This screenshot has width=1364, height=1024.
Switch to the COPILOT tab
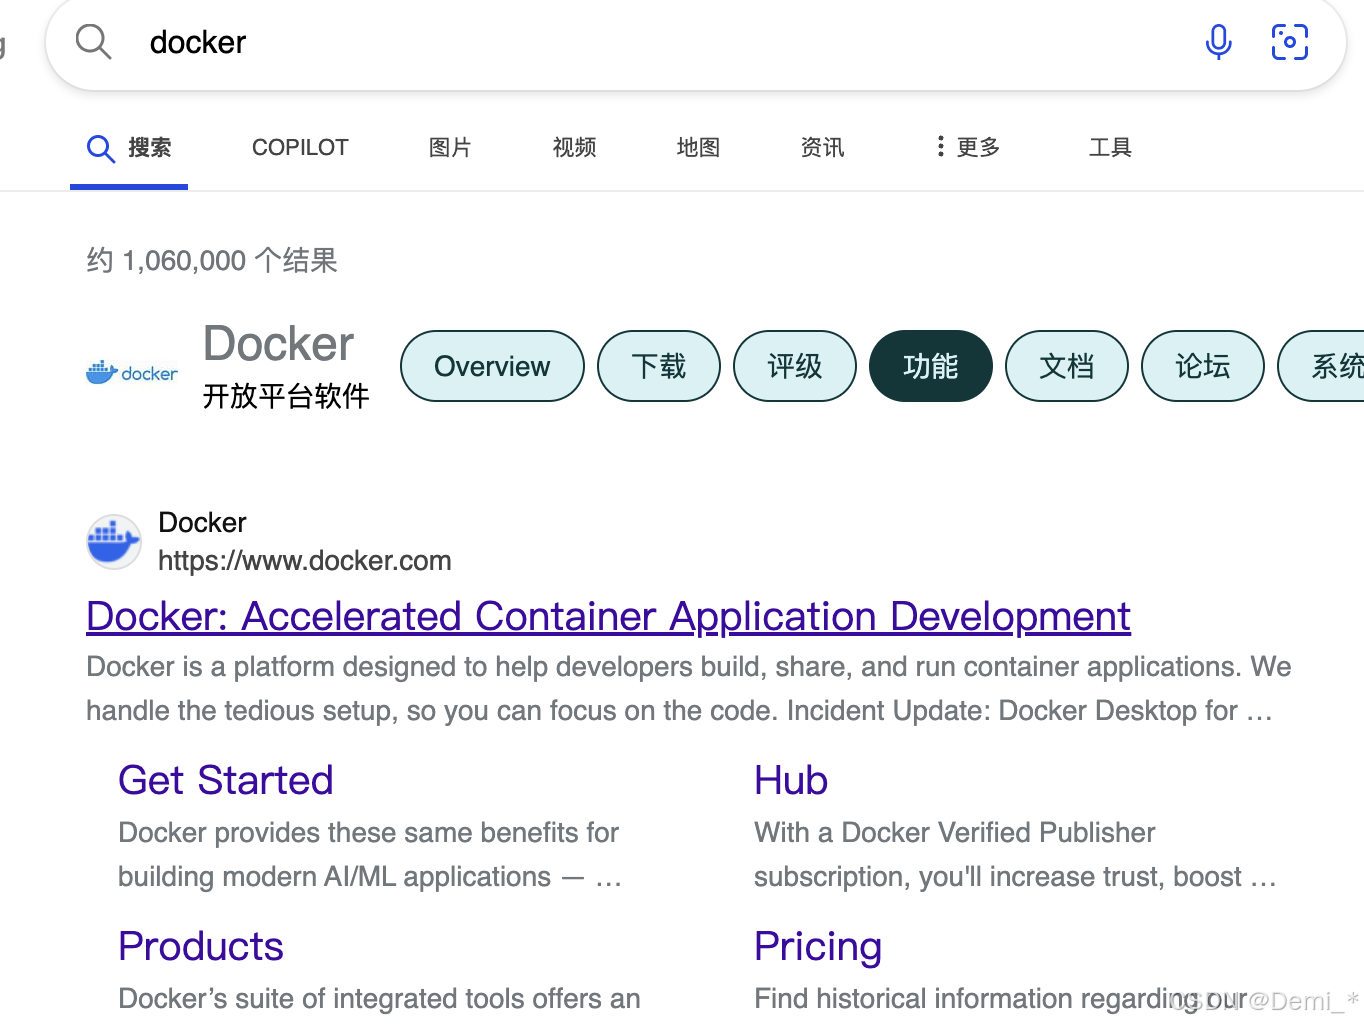click(x=300, y=147)
